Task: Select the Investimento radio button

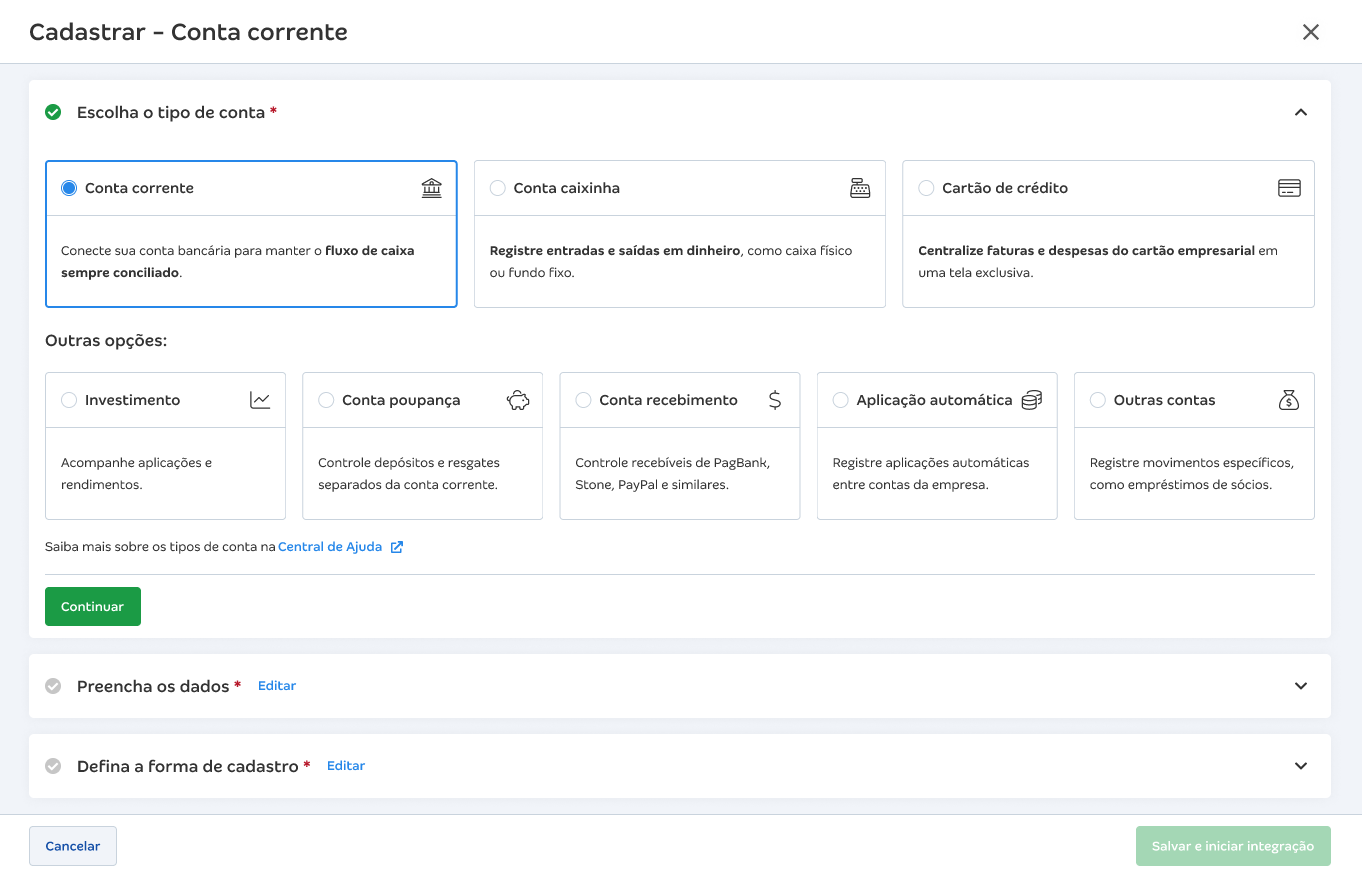Action: (69, 400)
